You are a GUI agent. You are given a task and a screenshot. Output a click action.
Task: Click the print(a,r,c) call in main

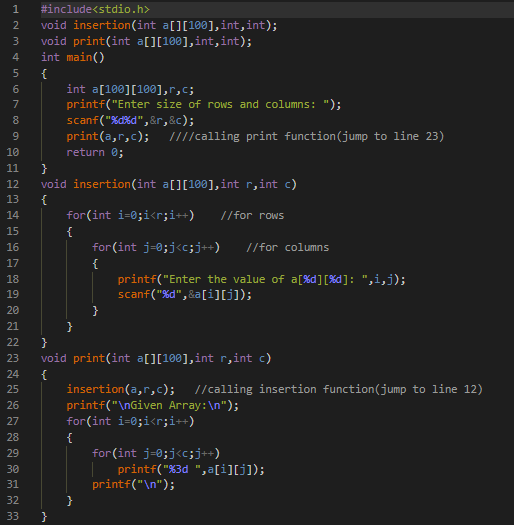coord(108,137)
